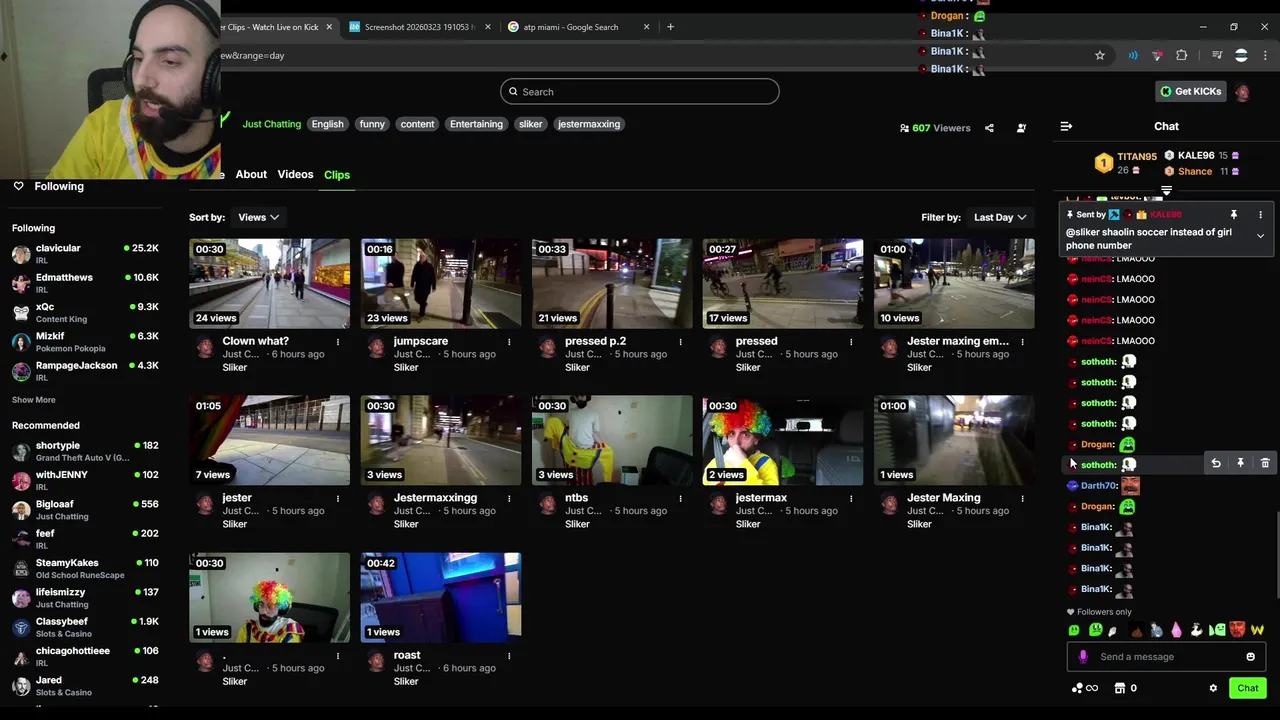Click the moderator view icon next to share
Image resolution: width=1280 pixels, height=720 pixels.
tap(1021, 128)
